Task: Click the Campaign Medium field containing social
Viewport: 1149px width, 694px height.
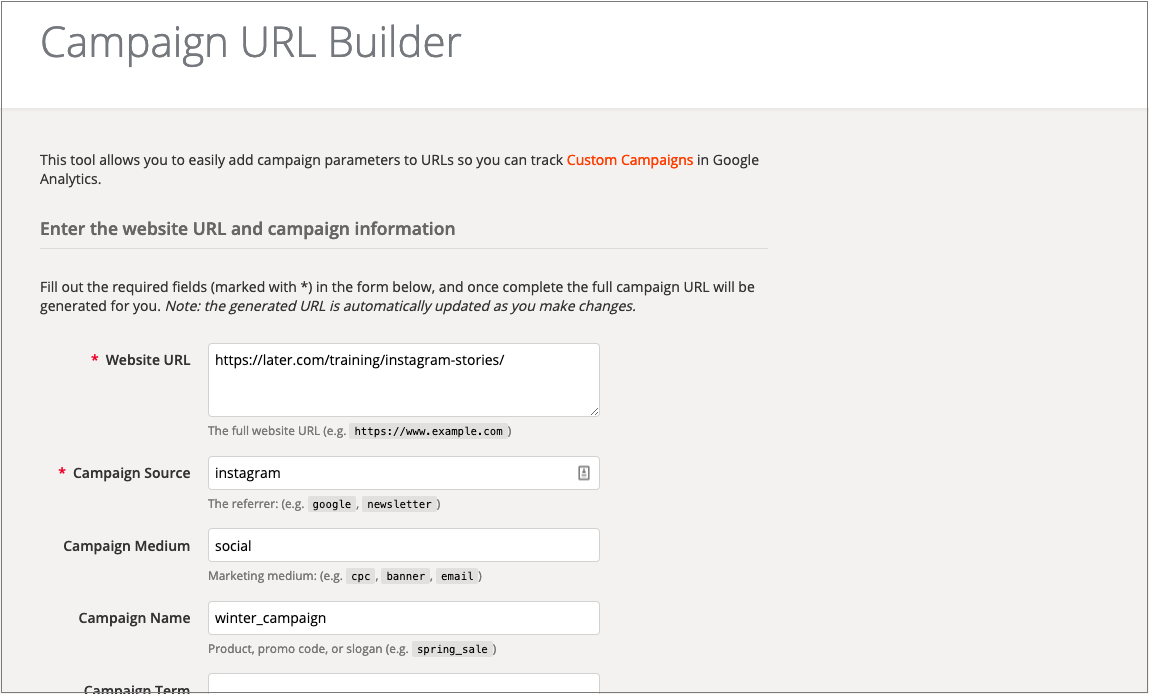Action: [x=404, y=545]
